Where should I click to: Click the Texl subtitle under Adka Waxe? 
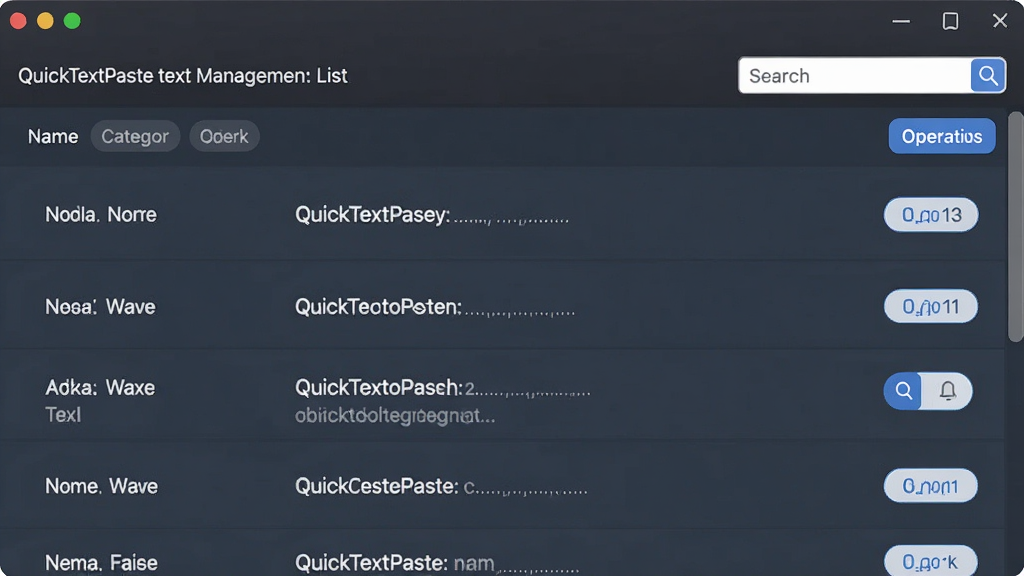point(63,415)
